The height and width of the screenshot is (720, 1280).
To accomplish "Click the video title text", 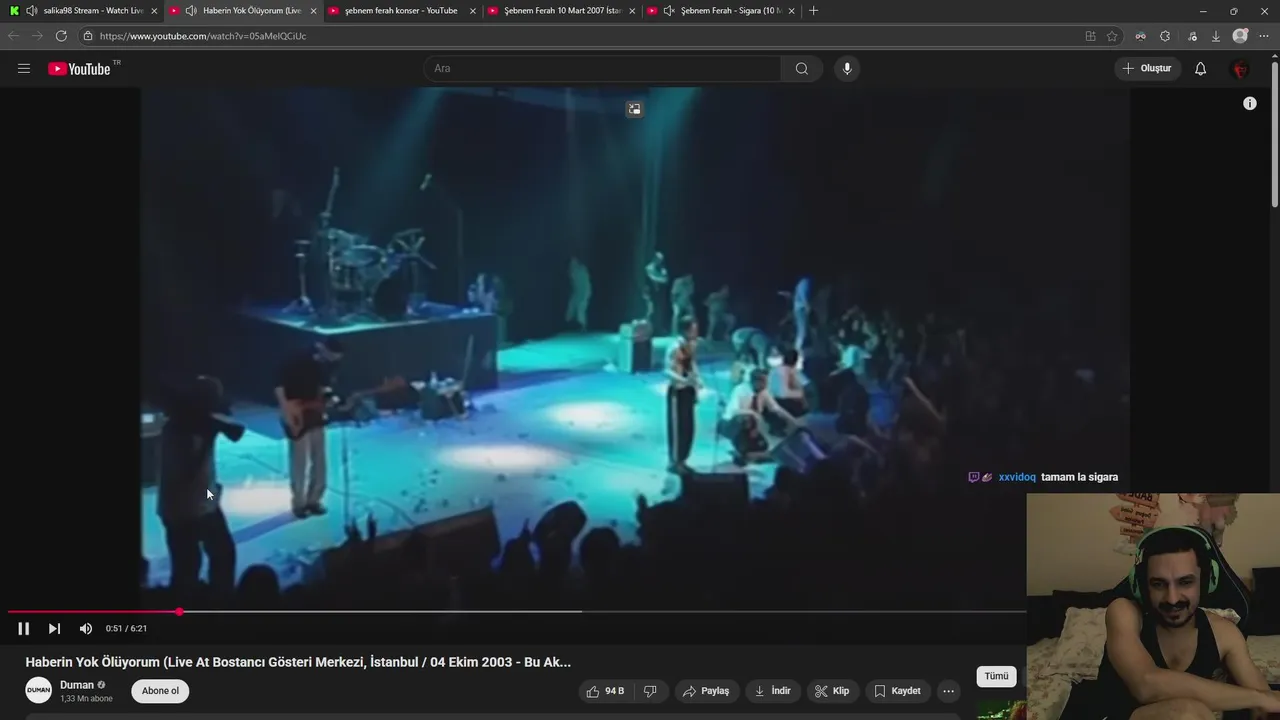I will click(x=298, y=662).
